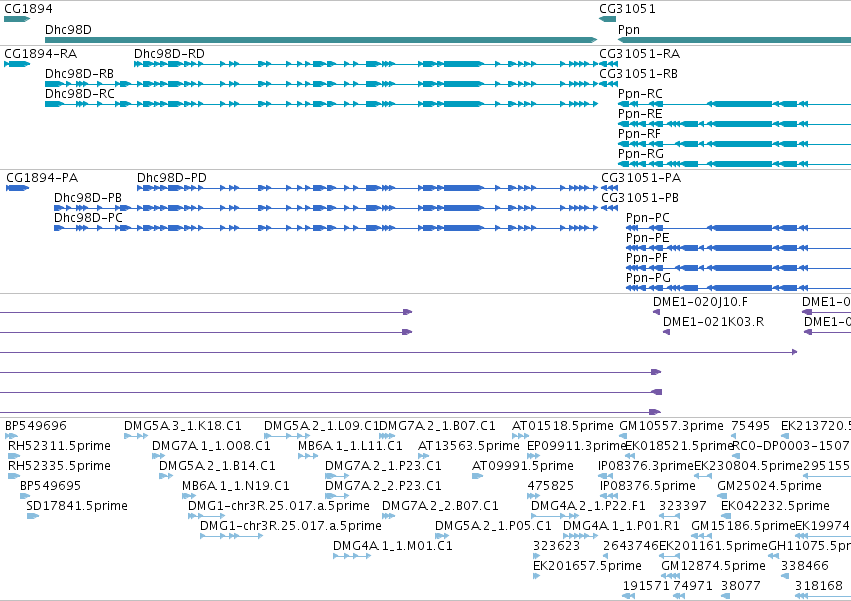Screen dimensions: 851x601
Task: Click the DMG4A1_1.P01.R1 label
Action: 621,527
